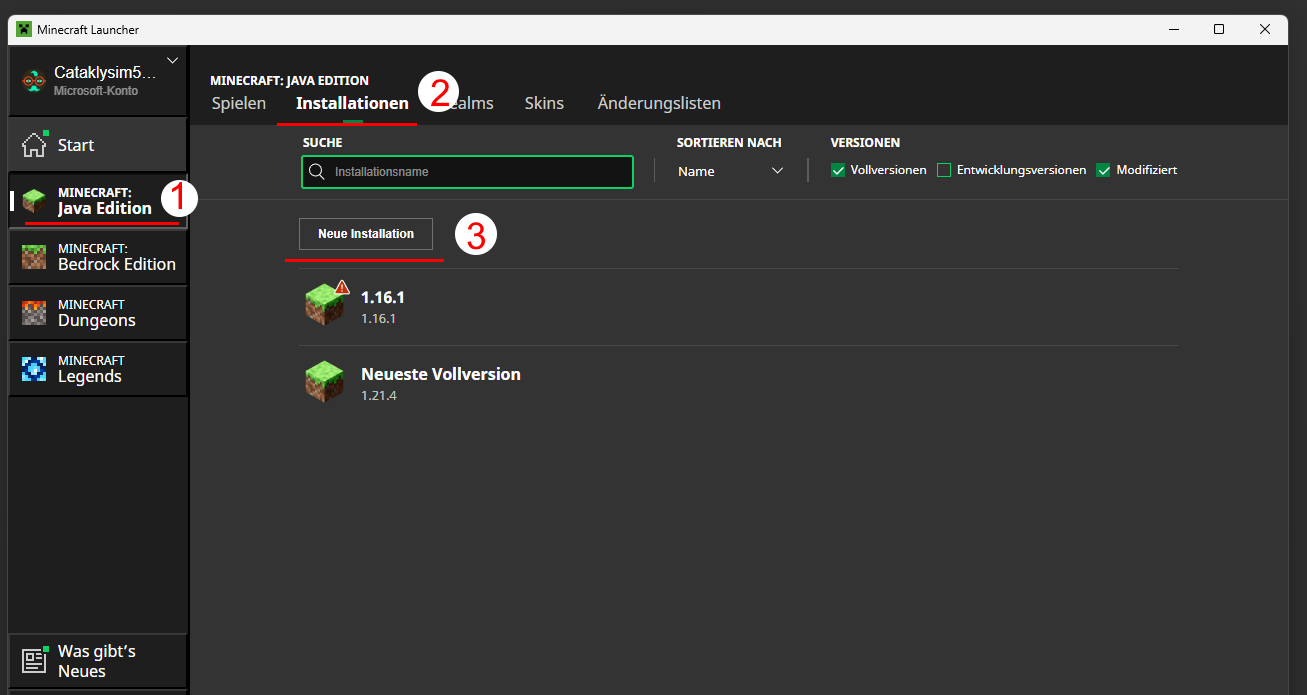
Task: Go to the Änderungslisten tab
Action: pyautogui.click(x=659, y=103)
